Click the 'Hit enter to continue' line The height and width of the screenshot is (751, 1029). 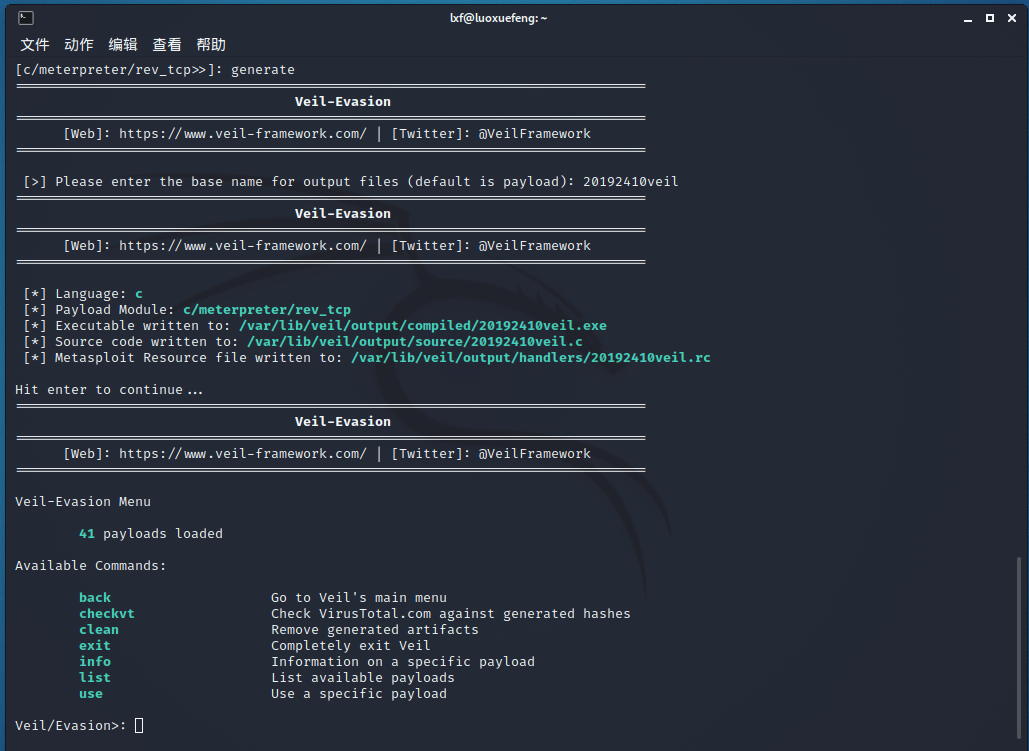pos(109,389)
